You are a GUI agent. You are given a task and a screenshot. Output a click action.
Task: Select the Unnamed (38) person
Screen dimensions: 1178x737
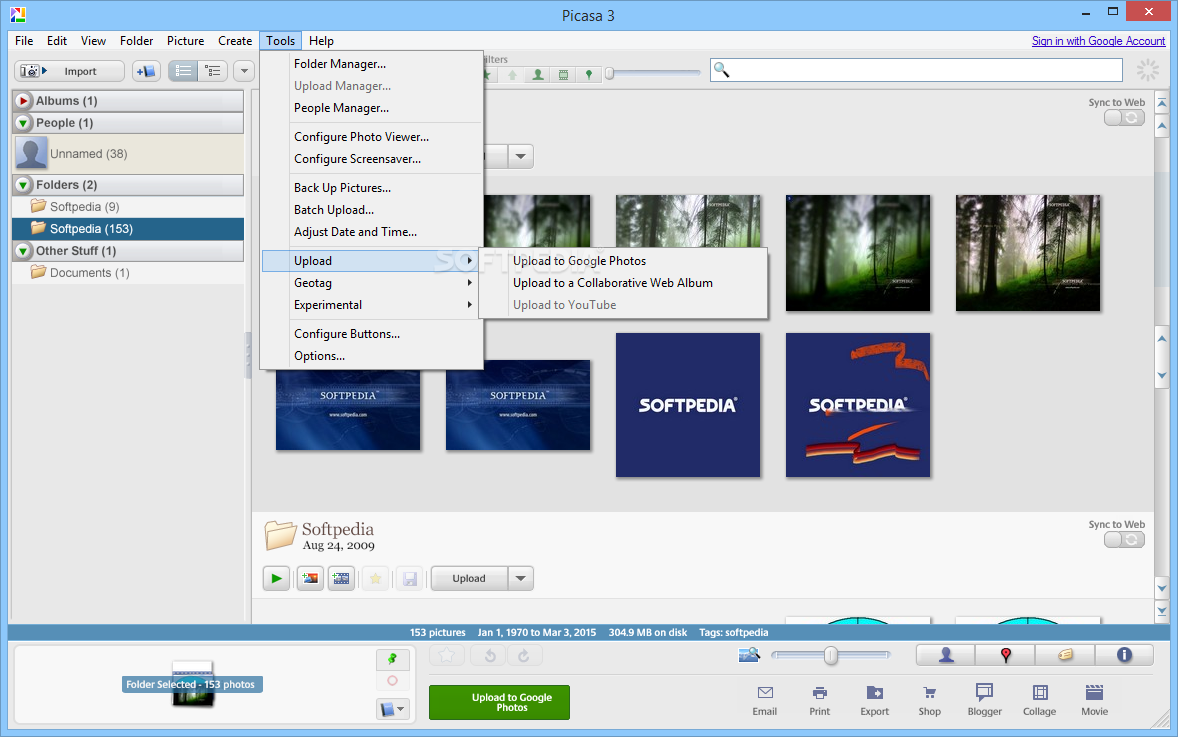pyautogui.click(x=128, y=153)
